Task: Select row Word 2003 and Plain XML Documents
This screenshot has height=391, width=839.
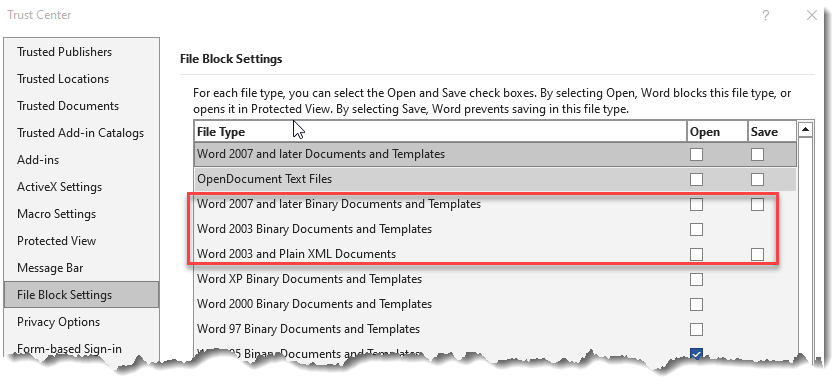Action: 495,254
